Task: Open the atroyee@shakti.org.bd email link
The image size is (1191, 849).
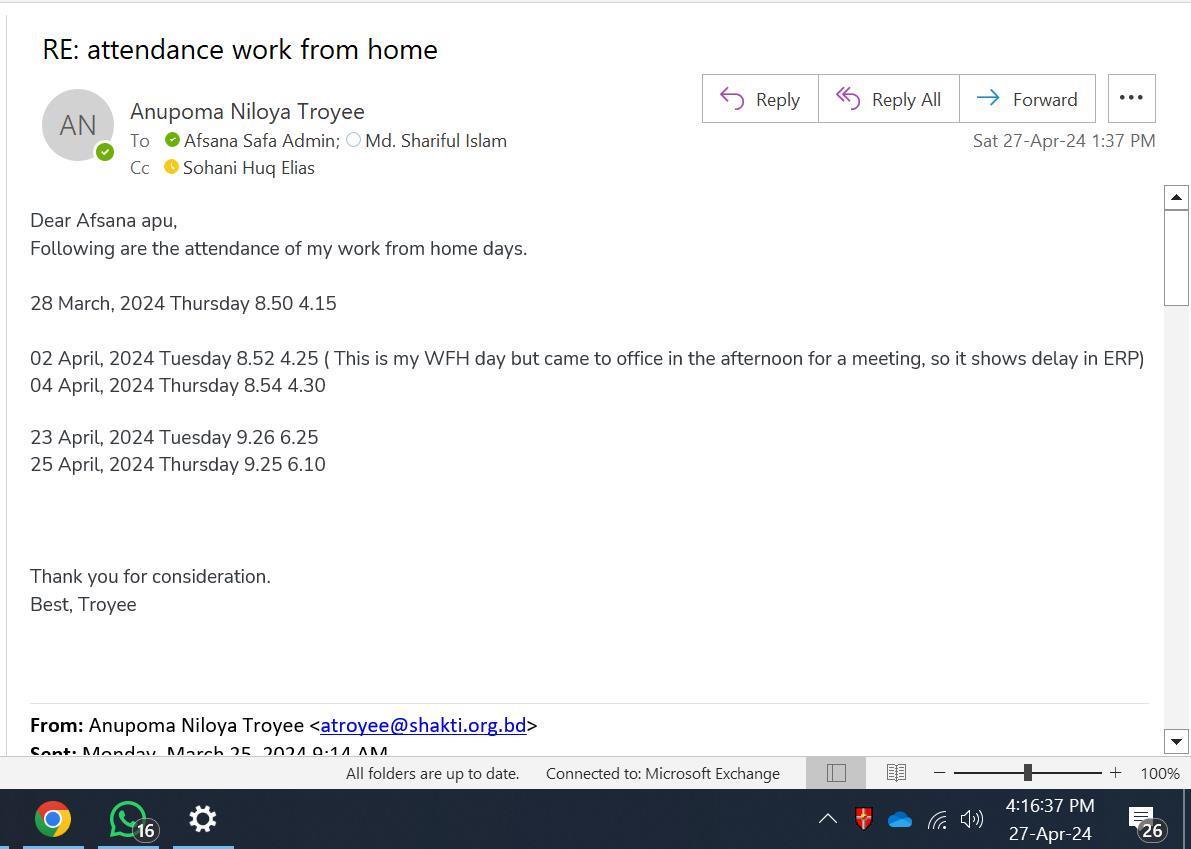Action: point(423,725)
